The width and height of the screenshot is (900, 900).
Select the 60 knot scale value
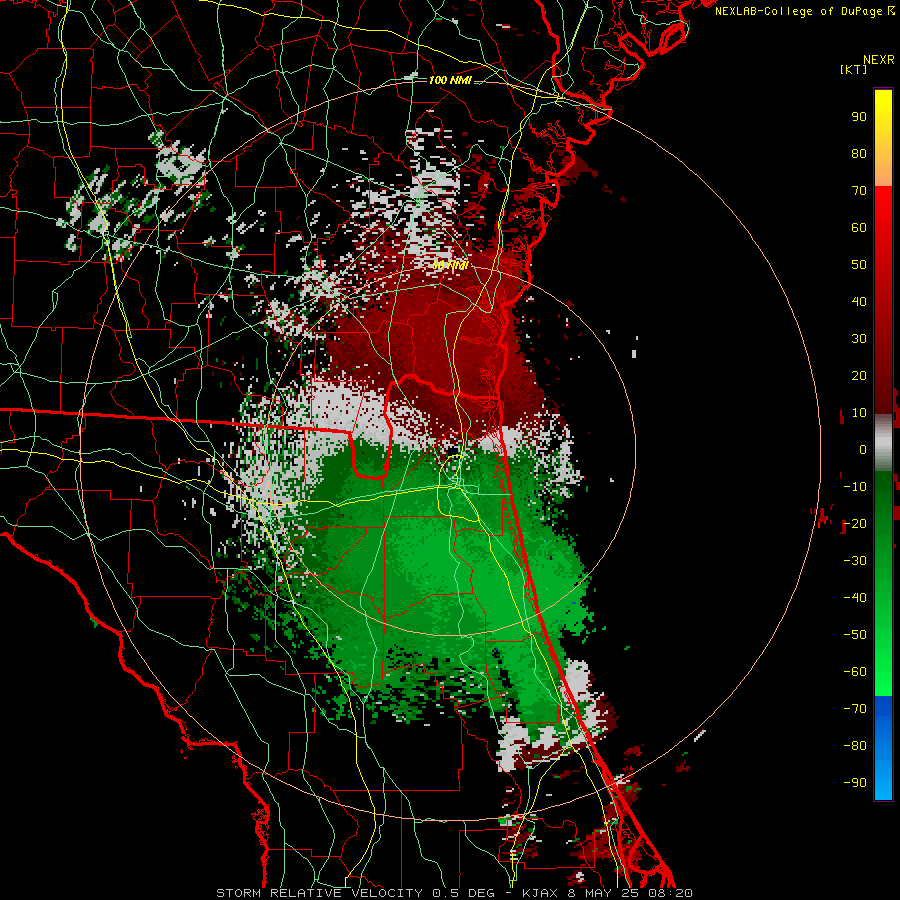point(859,228)
